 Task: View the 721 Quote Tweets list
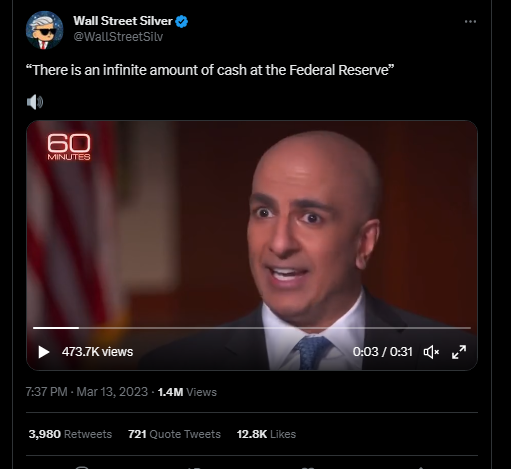coord(174,434)
